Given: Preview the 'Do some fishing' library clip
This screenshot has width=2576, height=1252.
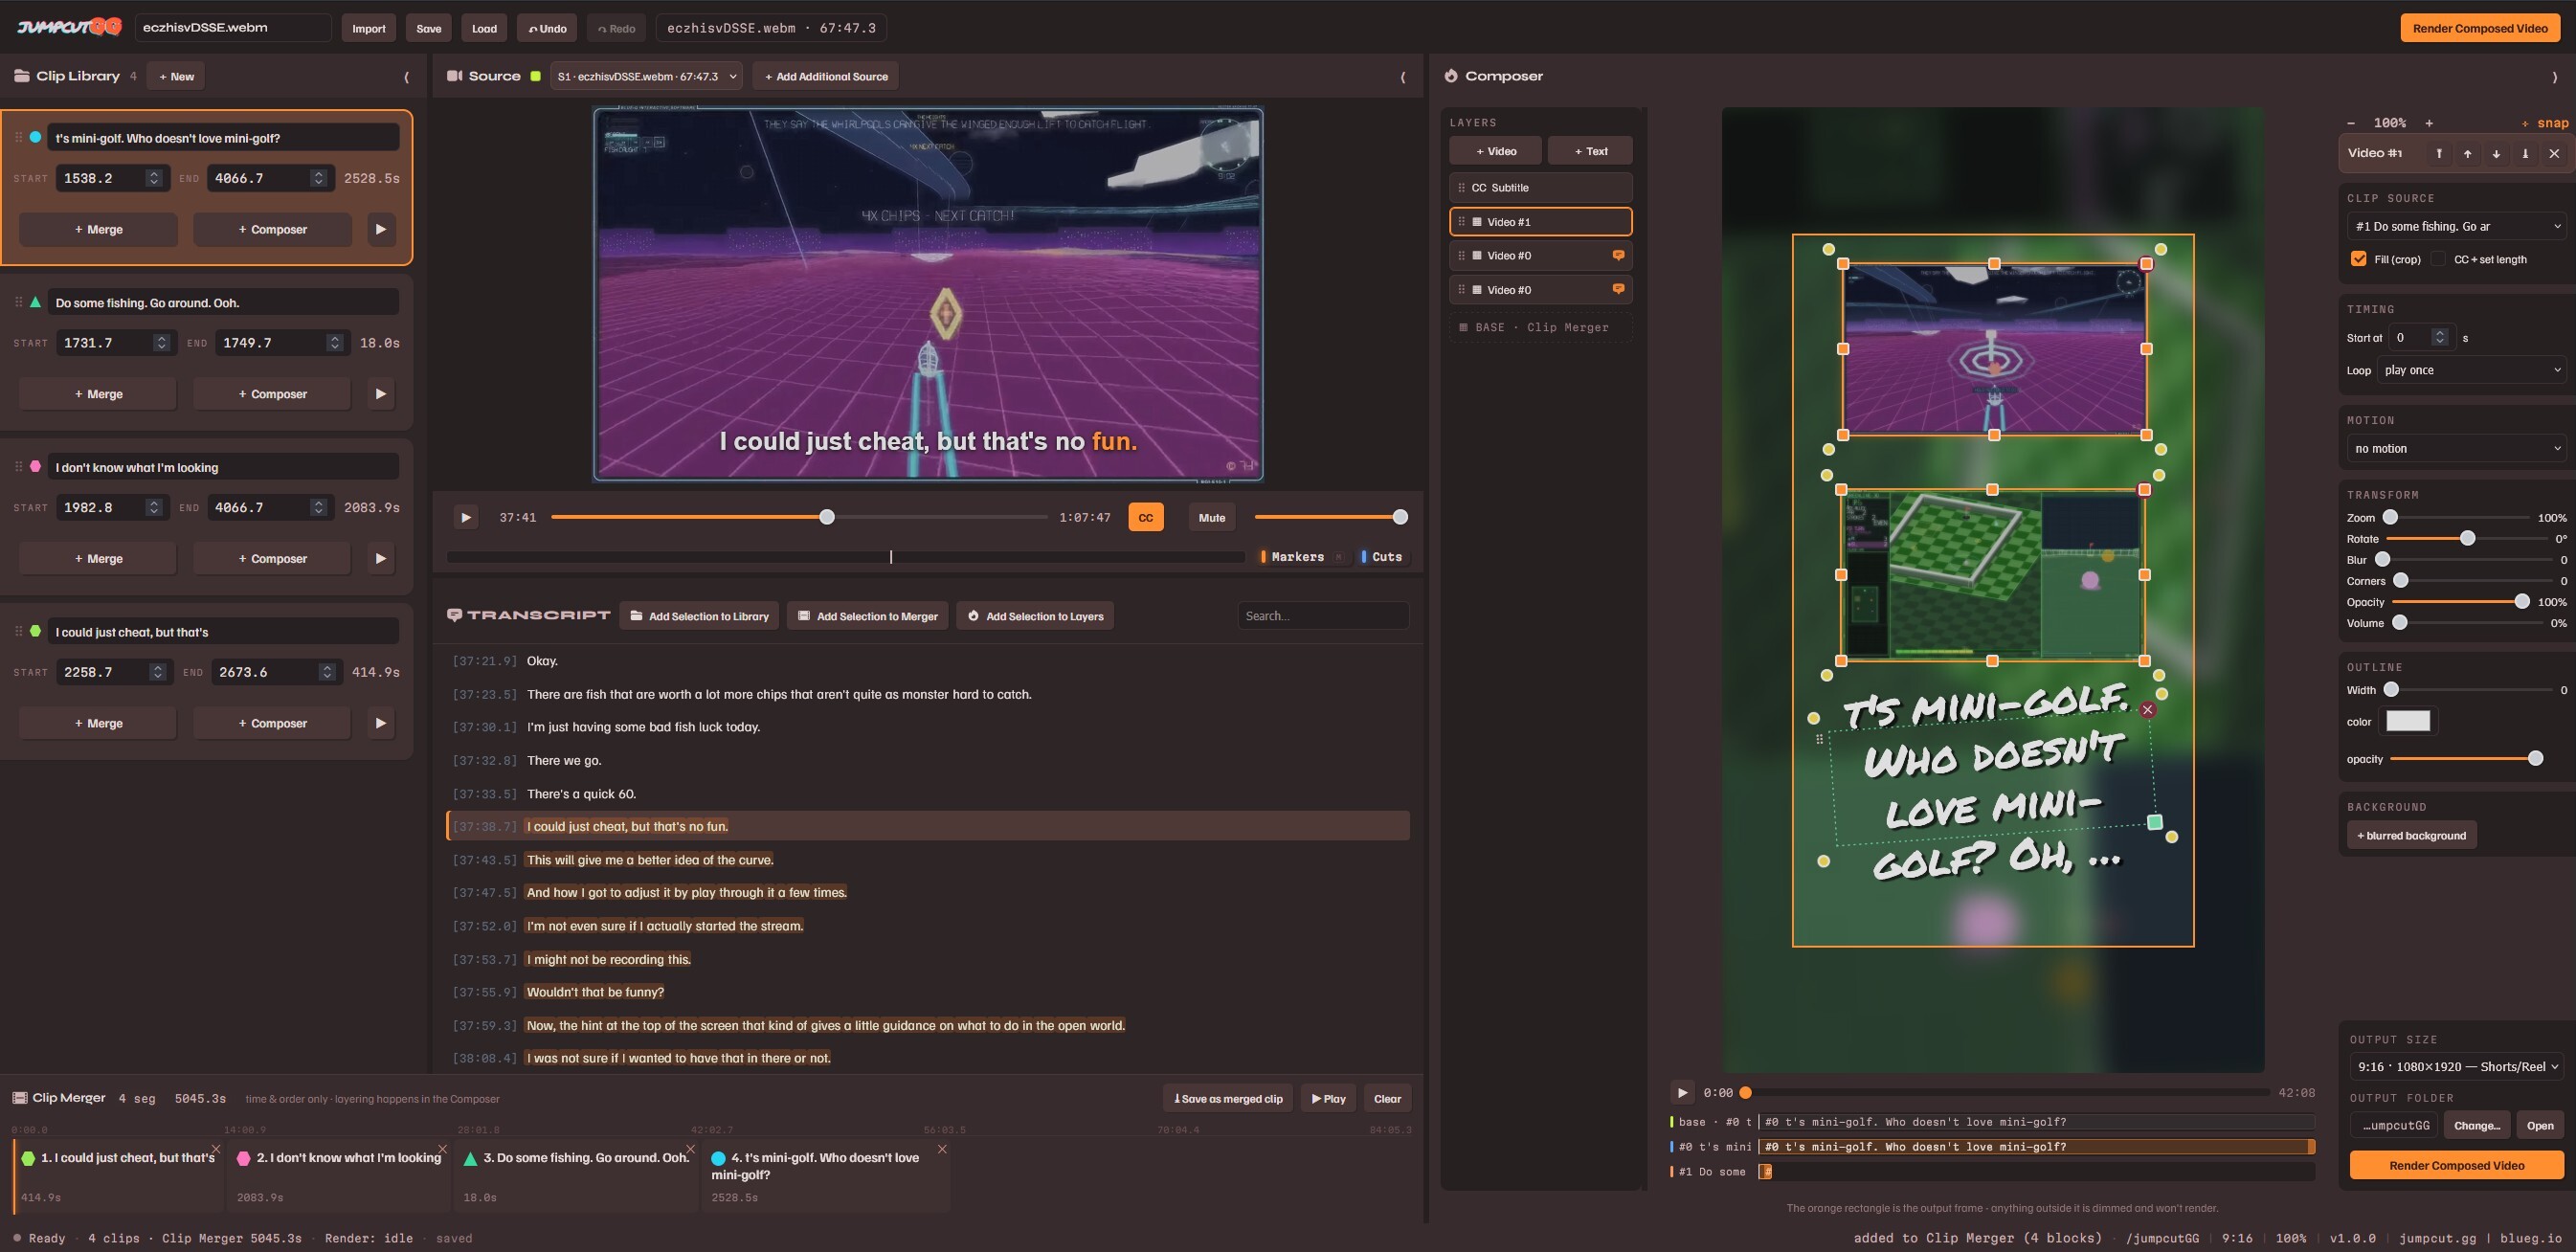Looking at the screenshot, I should [x=380, y=394].
